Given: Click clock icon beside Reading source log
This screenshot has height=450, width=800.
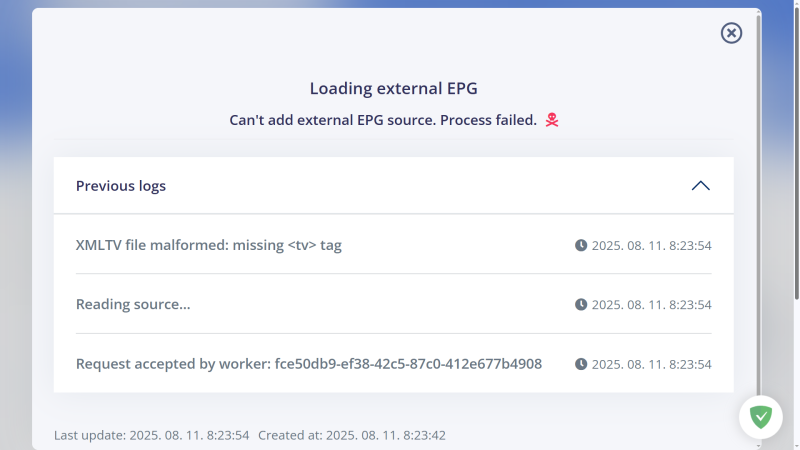Looking at the screenshot, I should [581, 305].
